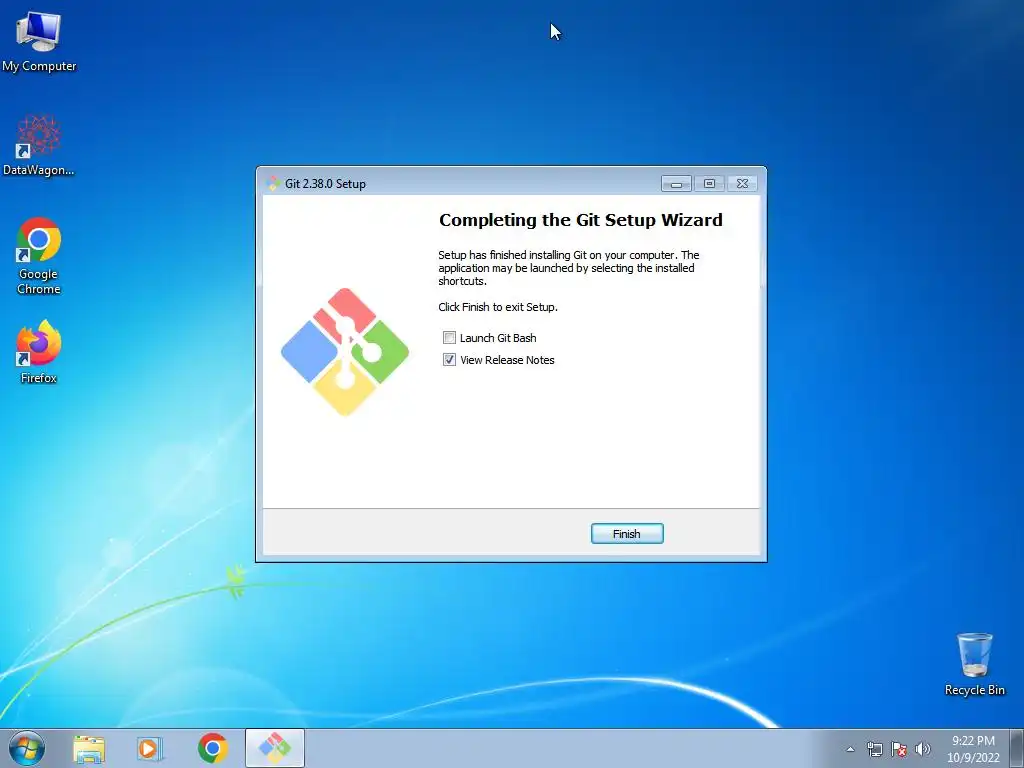
Task: Click the network tray icon
Action: coord(874,749)
